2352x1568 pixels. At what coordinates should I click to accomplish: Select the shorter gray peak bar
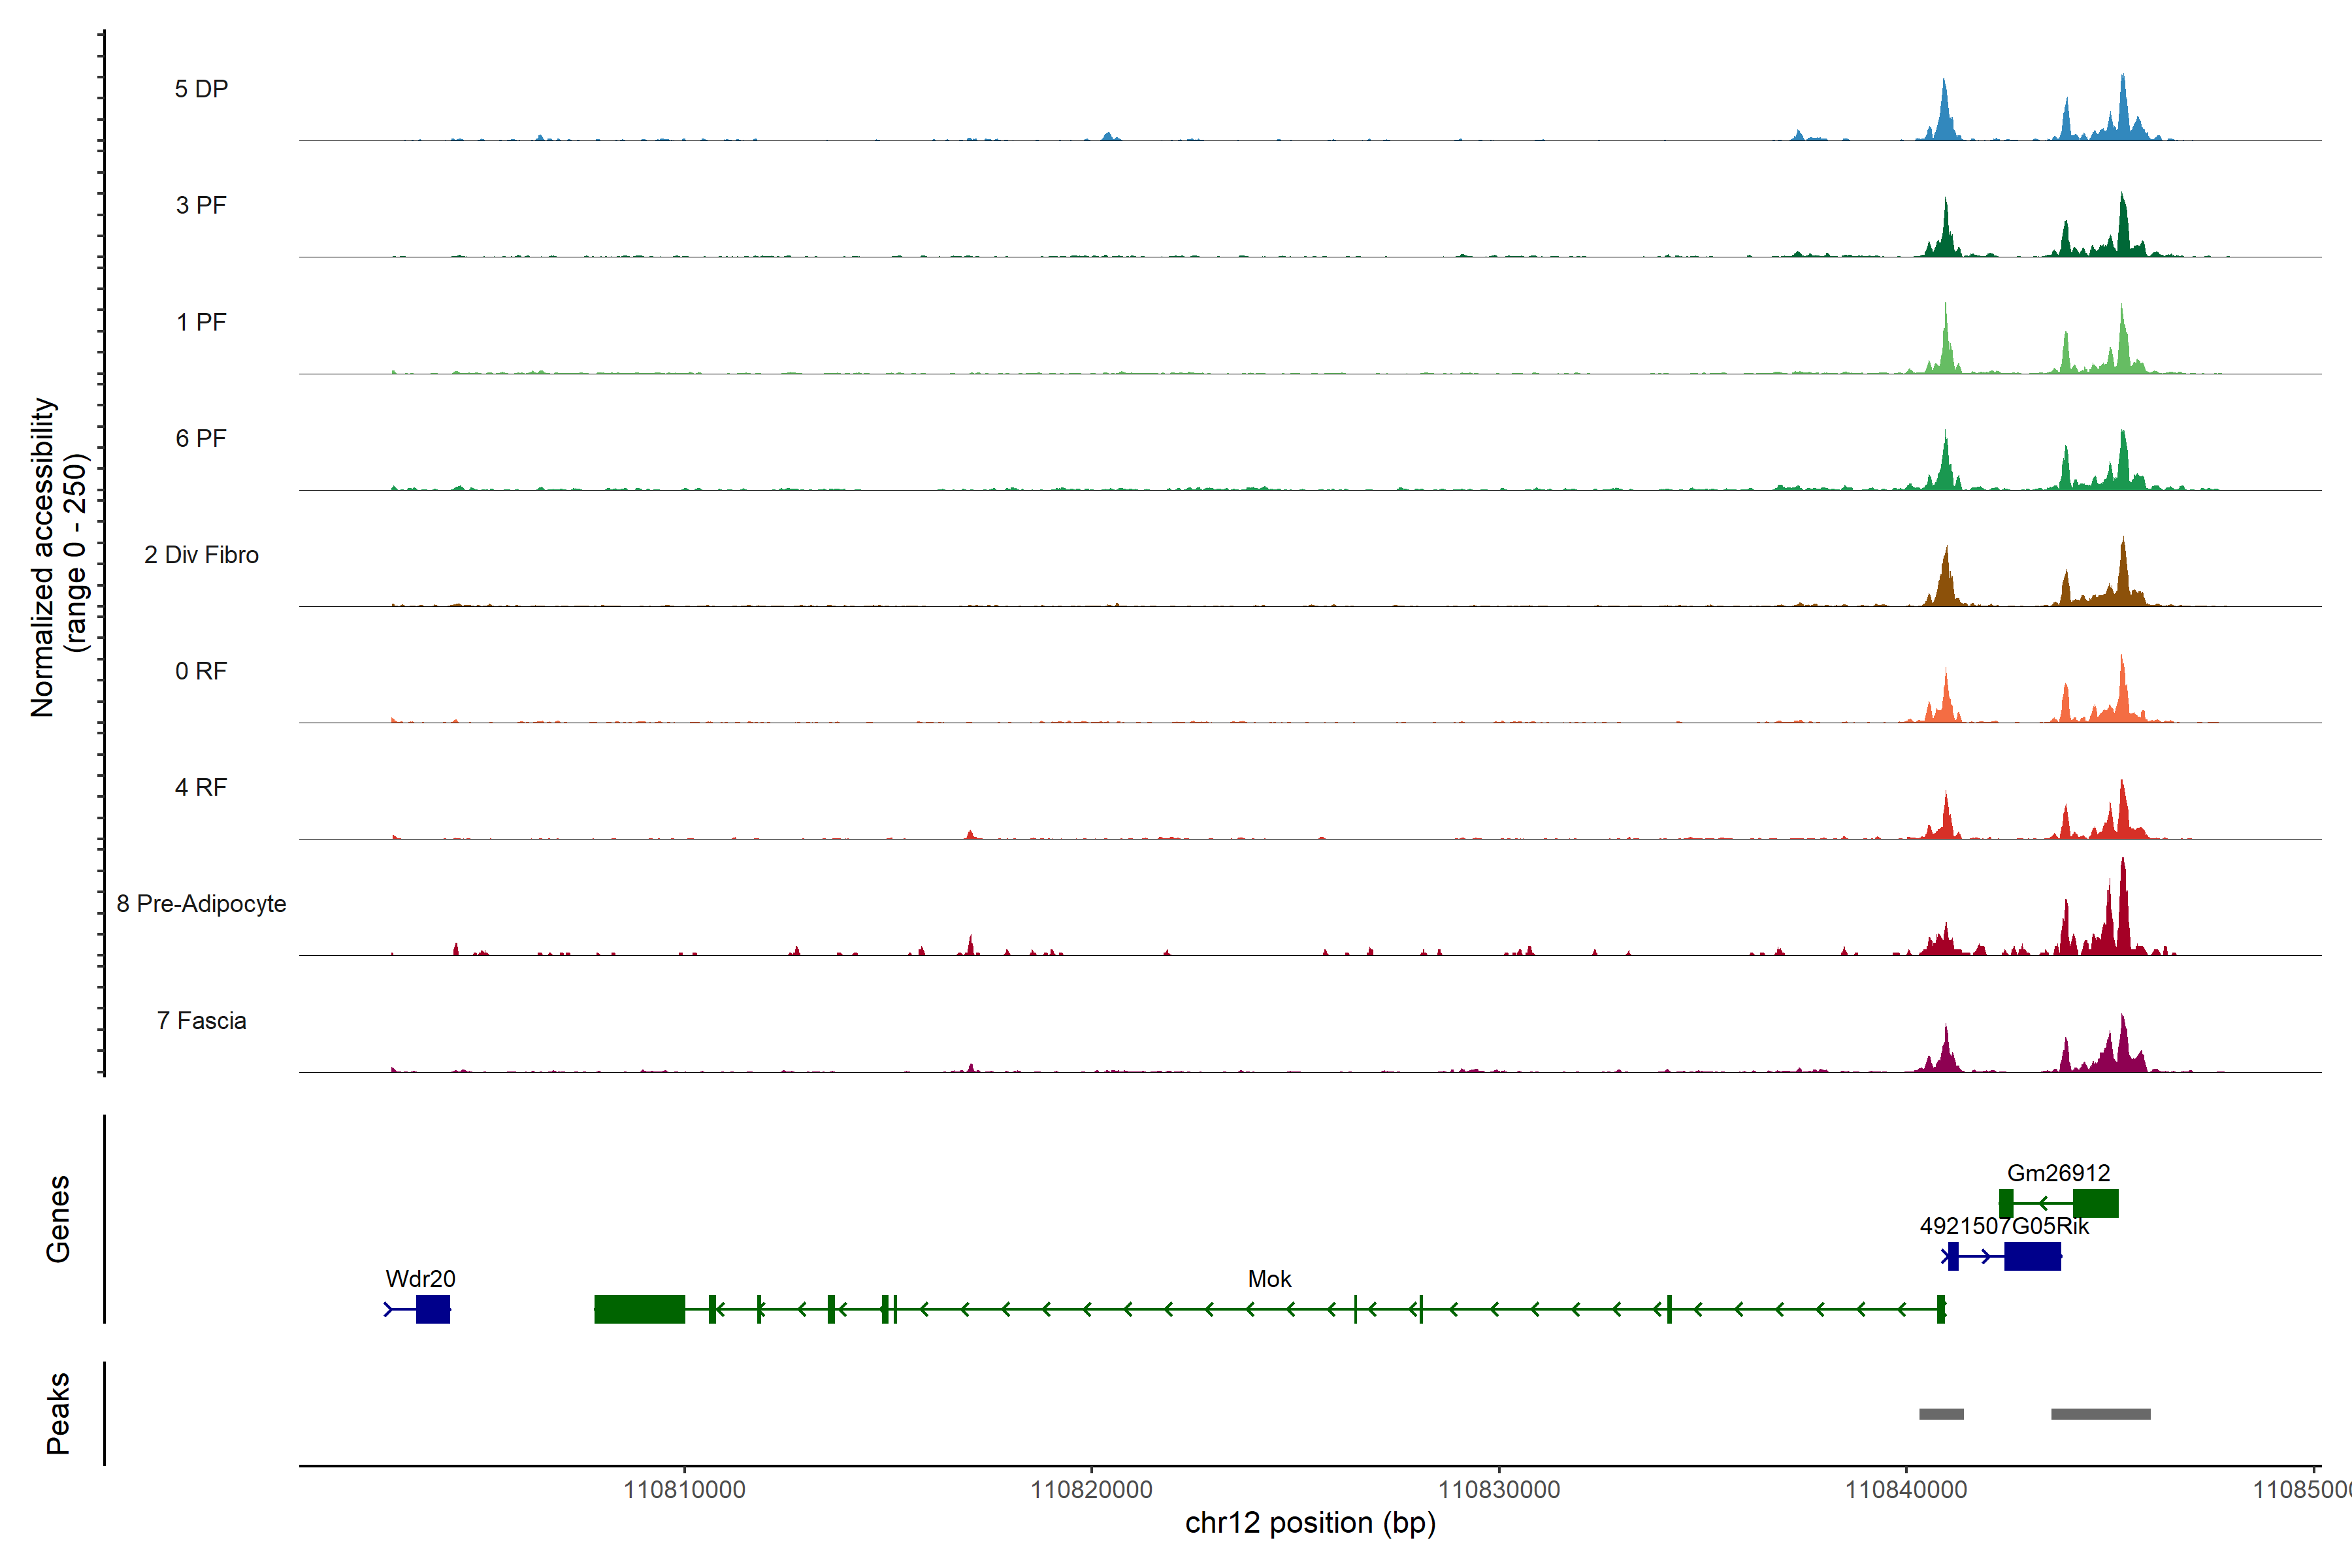click(1941, 1414)
